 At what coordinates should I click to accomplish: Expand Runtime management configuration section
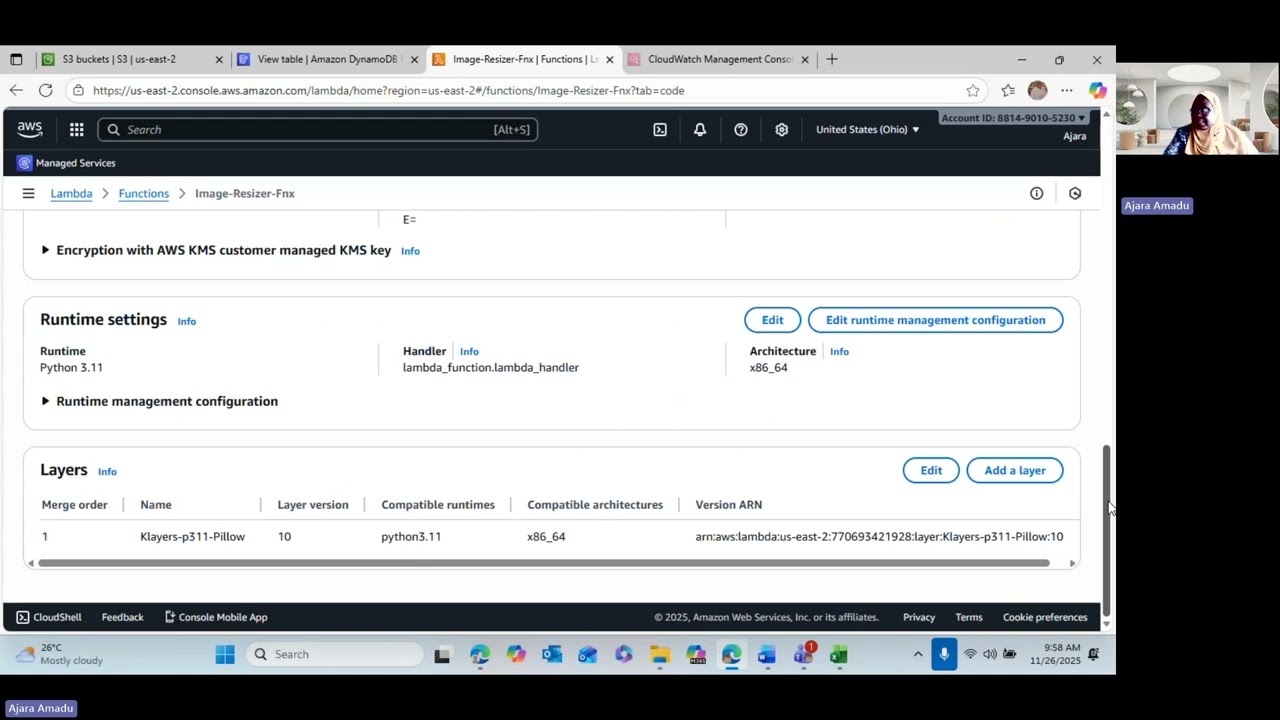click(159, 401)
